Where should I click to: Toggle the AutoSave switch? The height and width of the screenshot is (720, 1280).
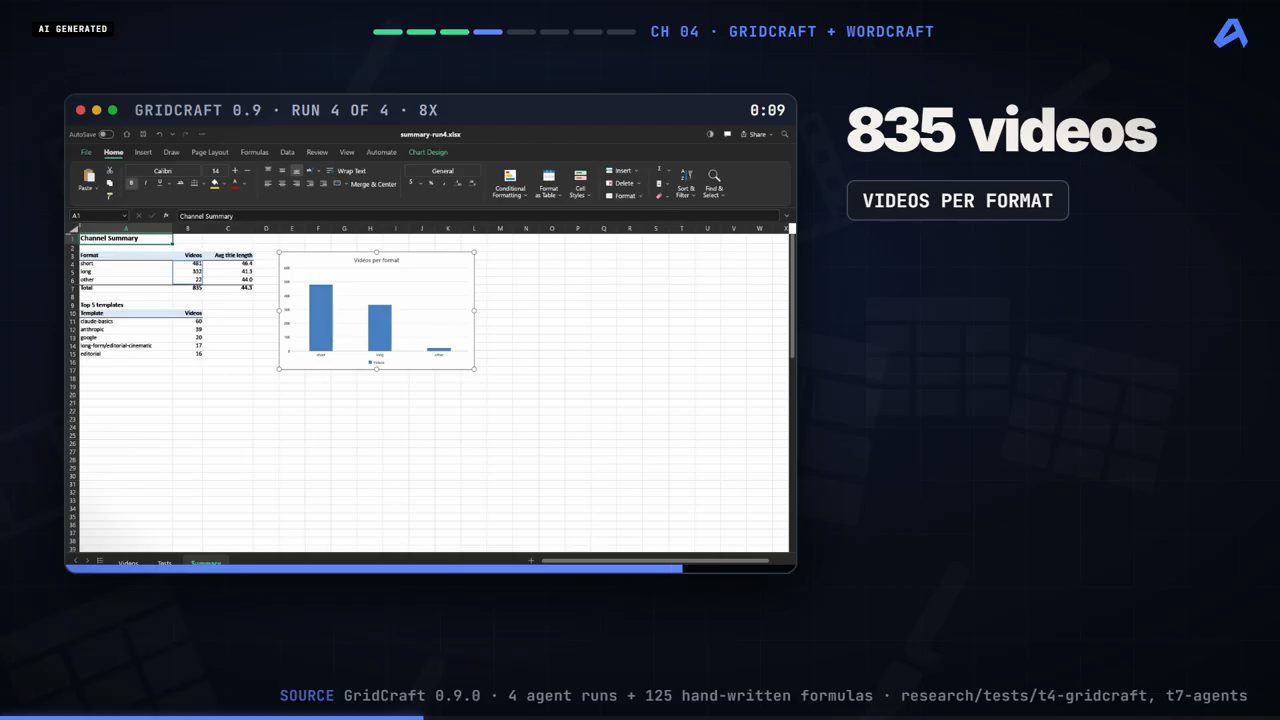point(106,134)
